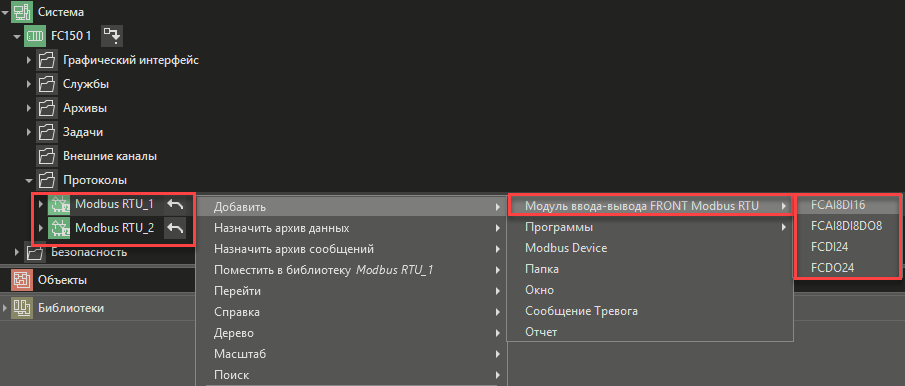905x386 pixels.
Task: Click the Протоколы folder icon
Action: point(46,181)
